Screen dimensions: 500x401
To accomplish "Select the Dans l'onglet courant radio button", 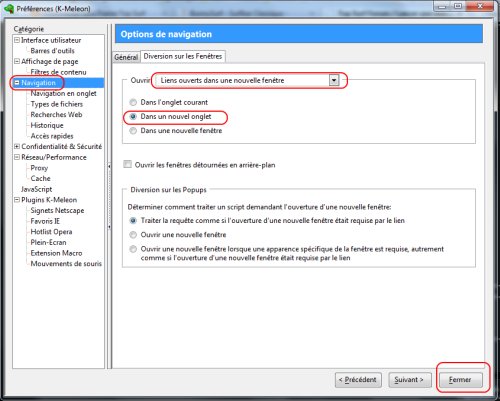I will coord(133,102).
